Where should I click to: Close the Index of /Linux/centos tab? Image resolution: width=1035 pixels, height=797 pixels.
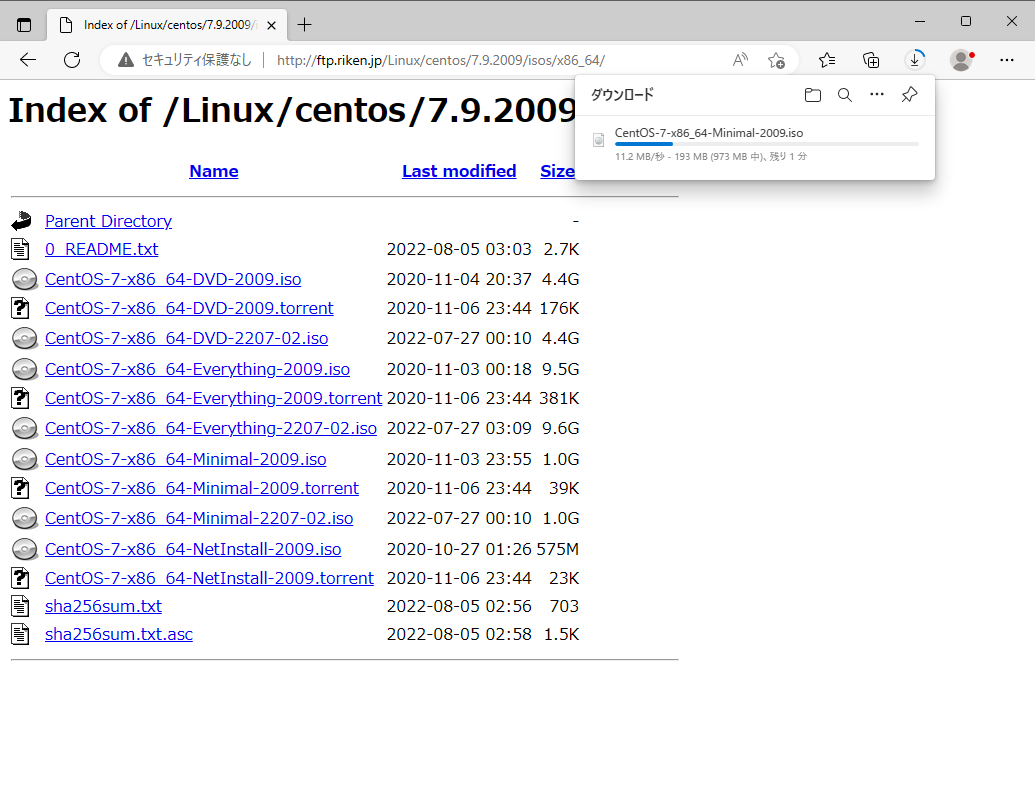click(x=271, y=25)
